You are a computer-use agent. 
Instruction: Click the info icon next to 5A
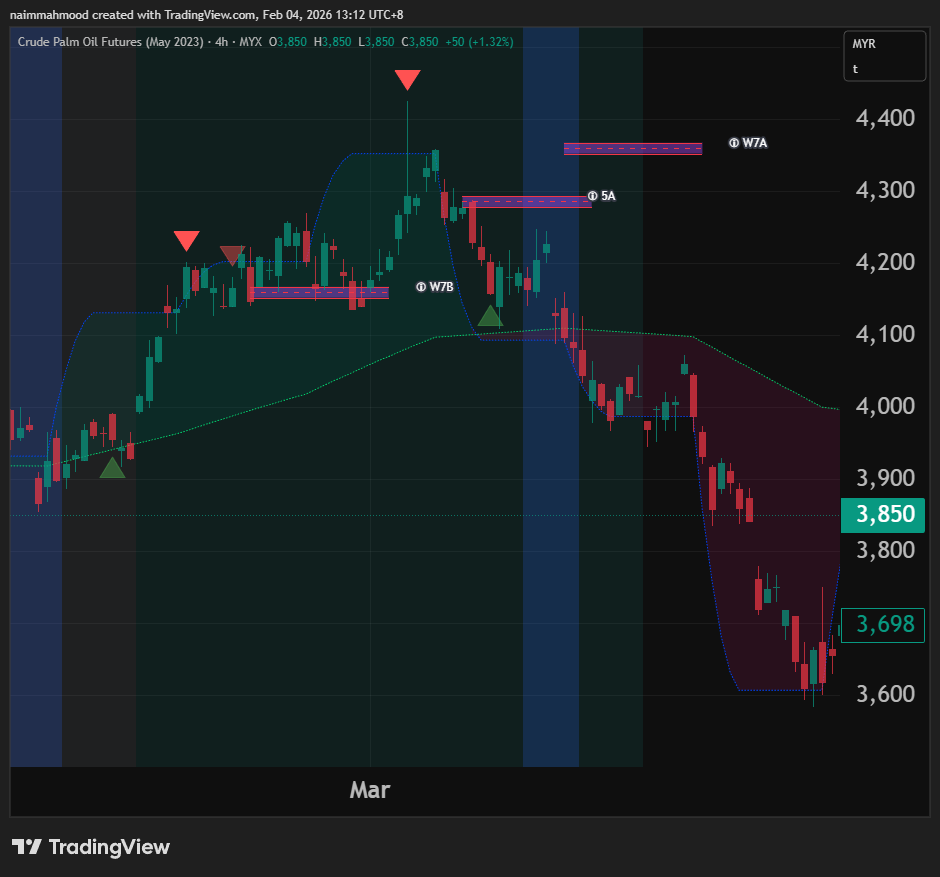pyautogui.click(x=593, y=196)
